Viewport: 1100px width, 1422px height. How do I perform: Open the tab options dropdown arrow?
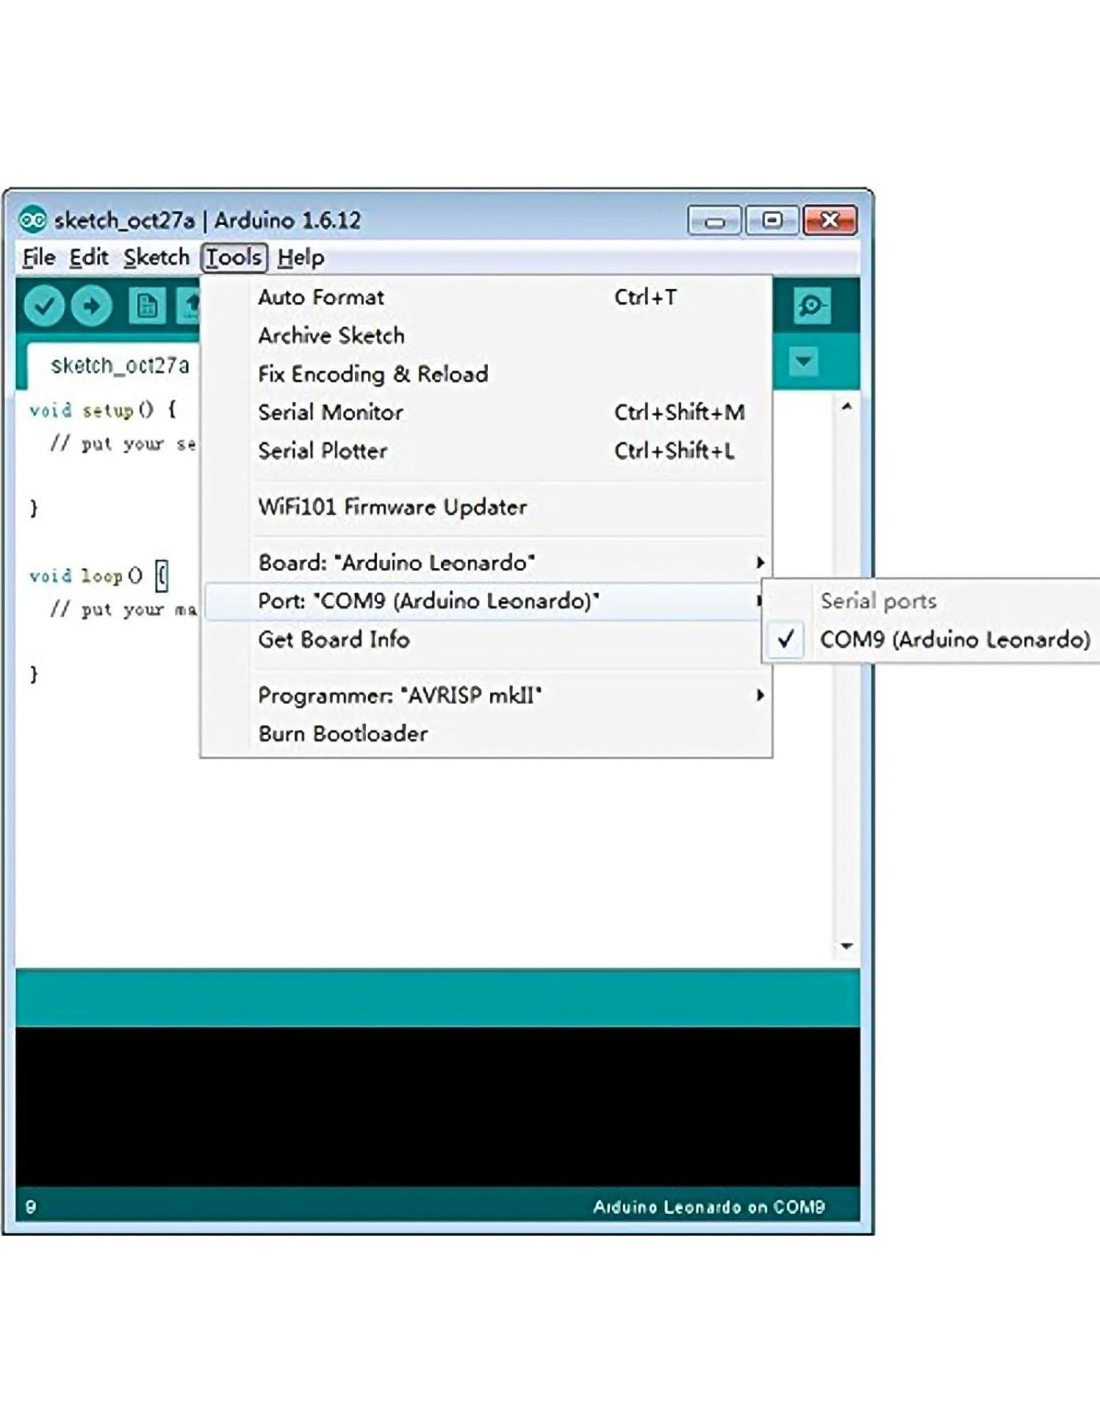[804, 361]
